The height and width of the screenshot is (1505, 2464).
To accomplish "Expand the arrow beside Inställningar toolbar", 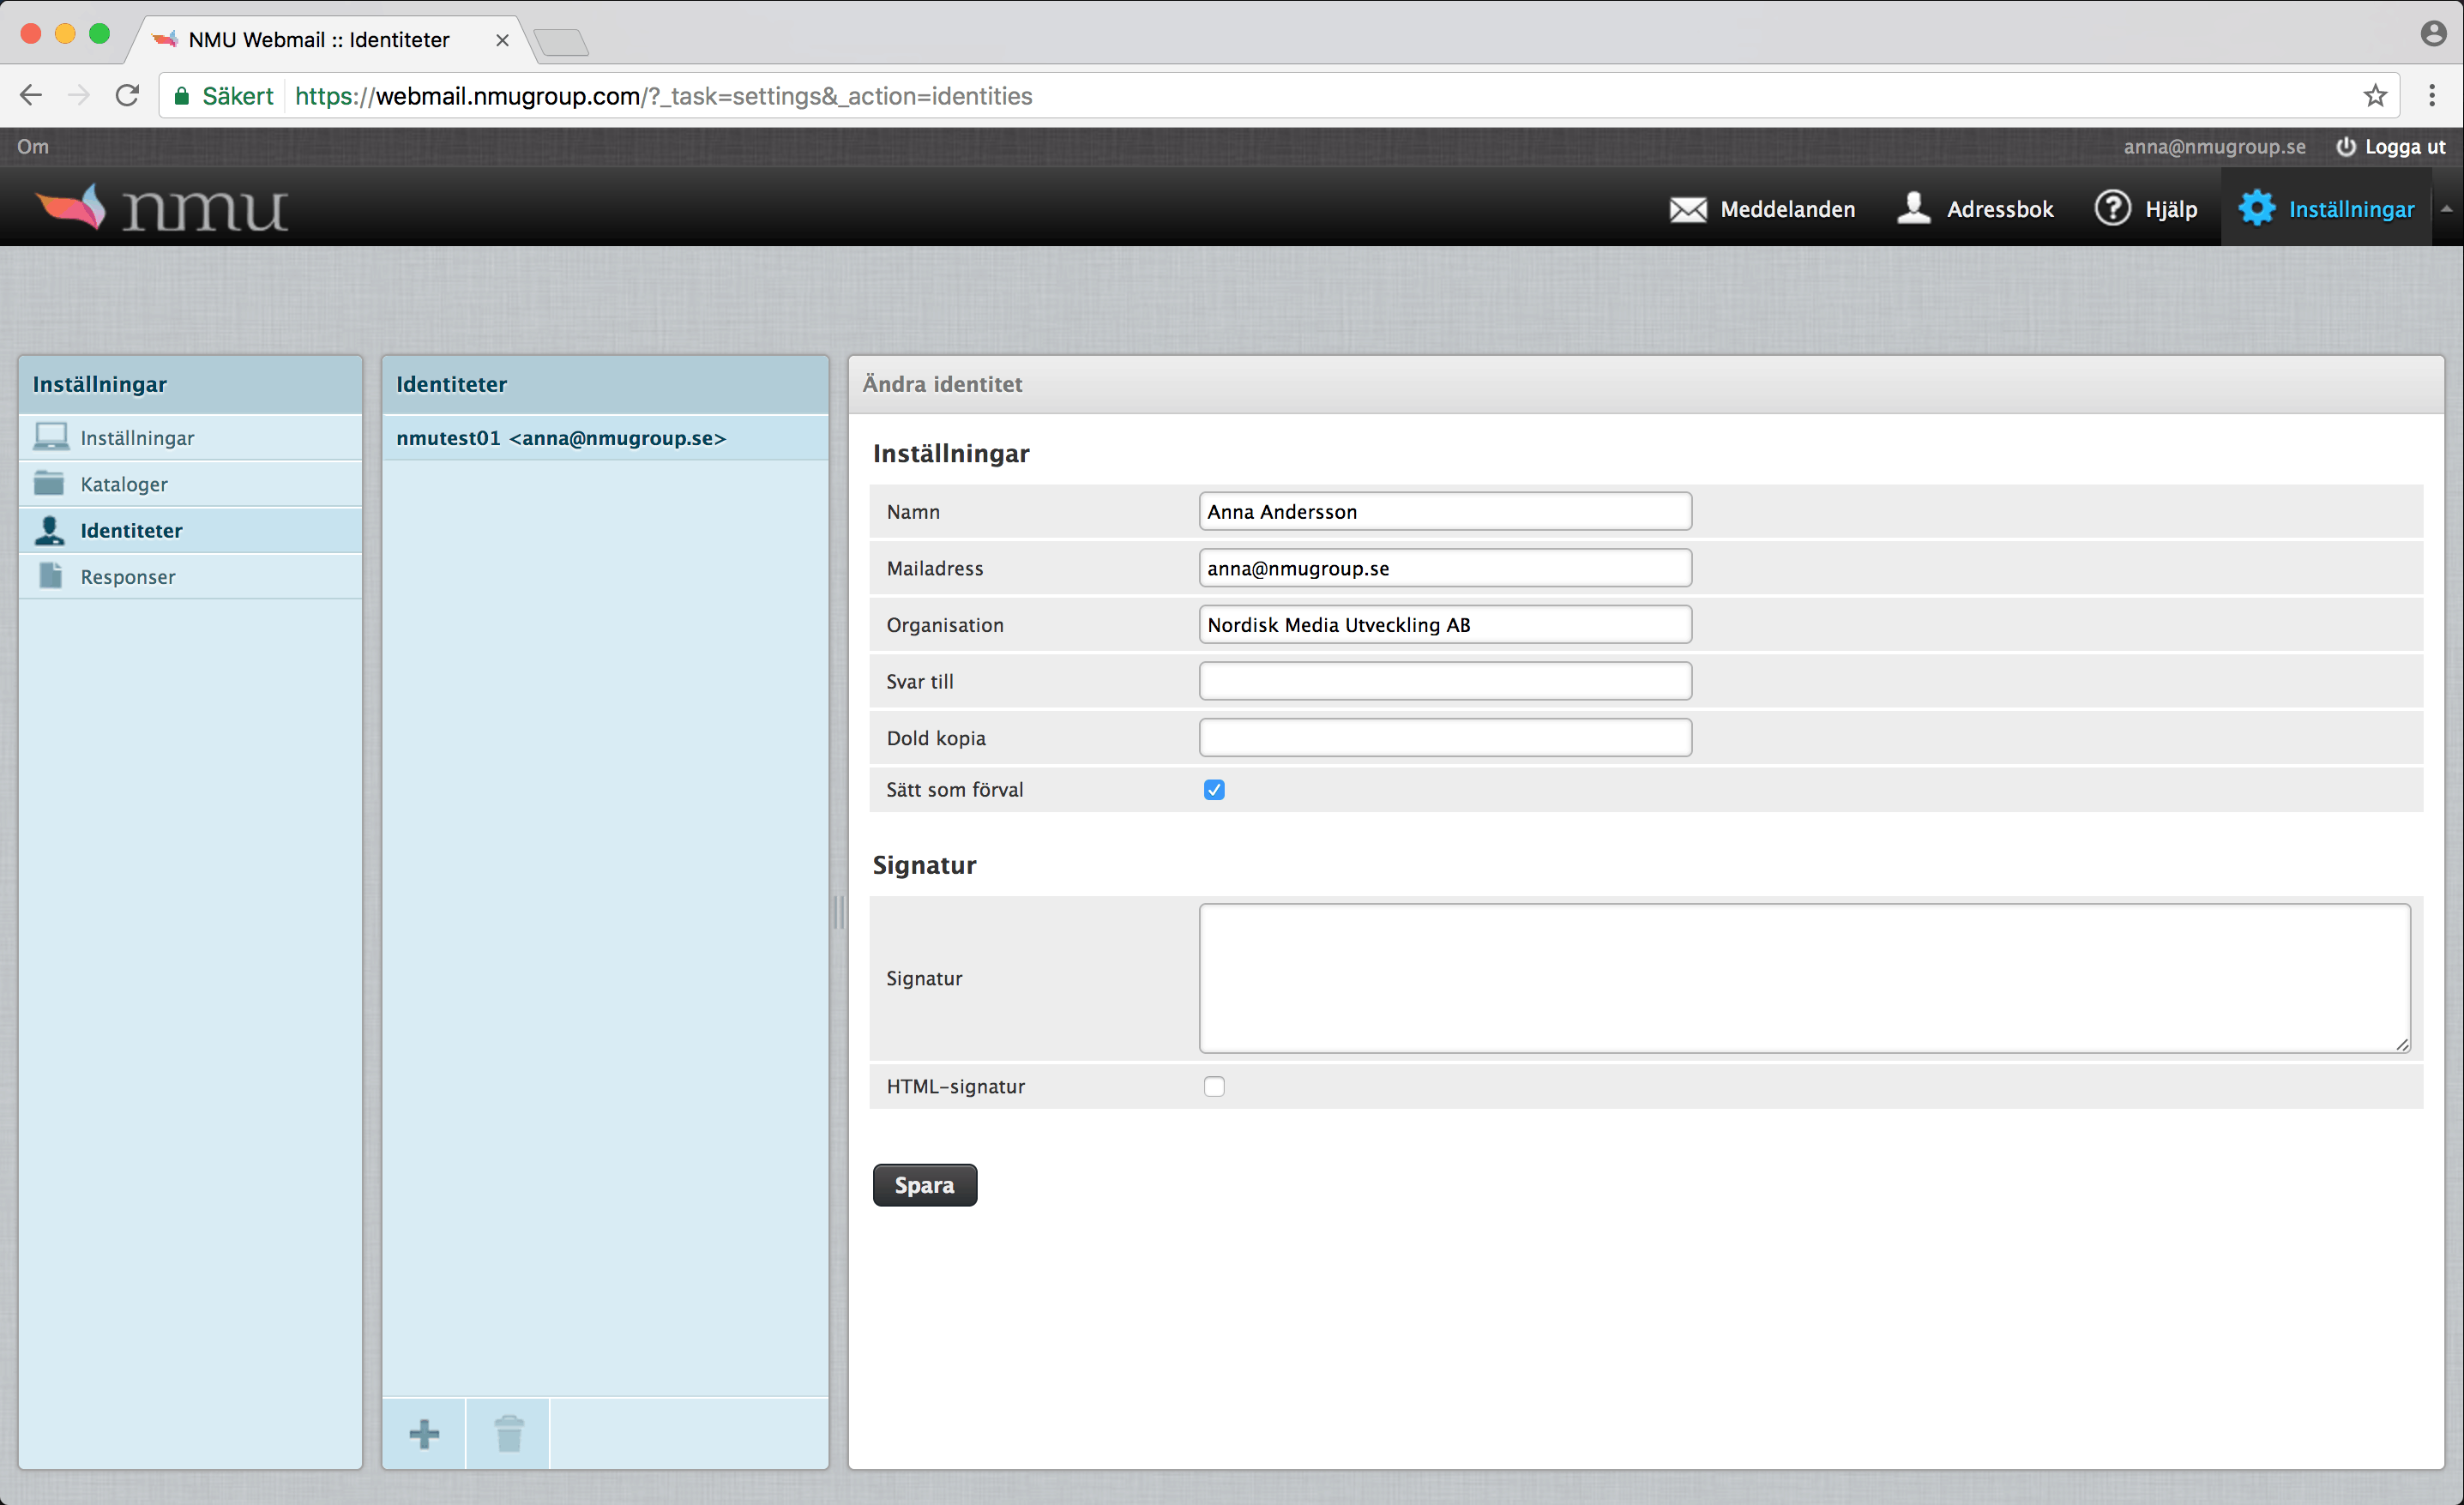I will click(2446, 209).
